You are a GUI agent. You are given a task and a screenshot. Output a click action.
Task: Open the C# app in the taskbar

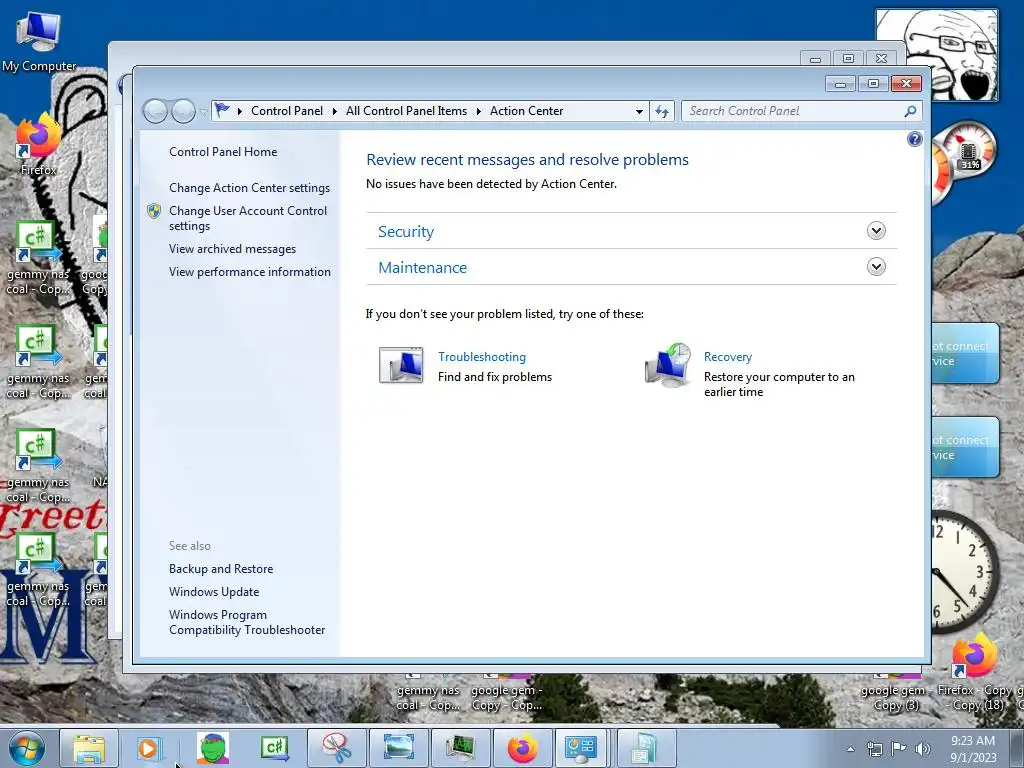click(275, 748)
